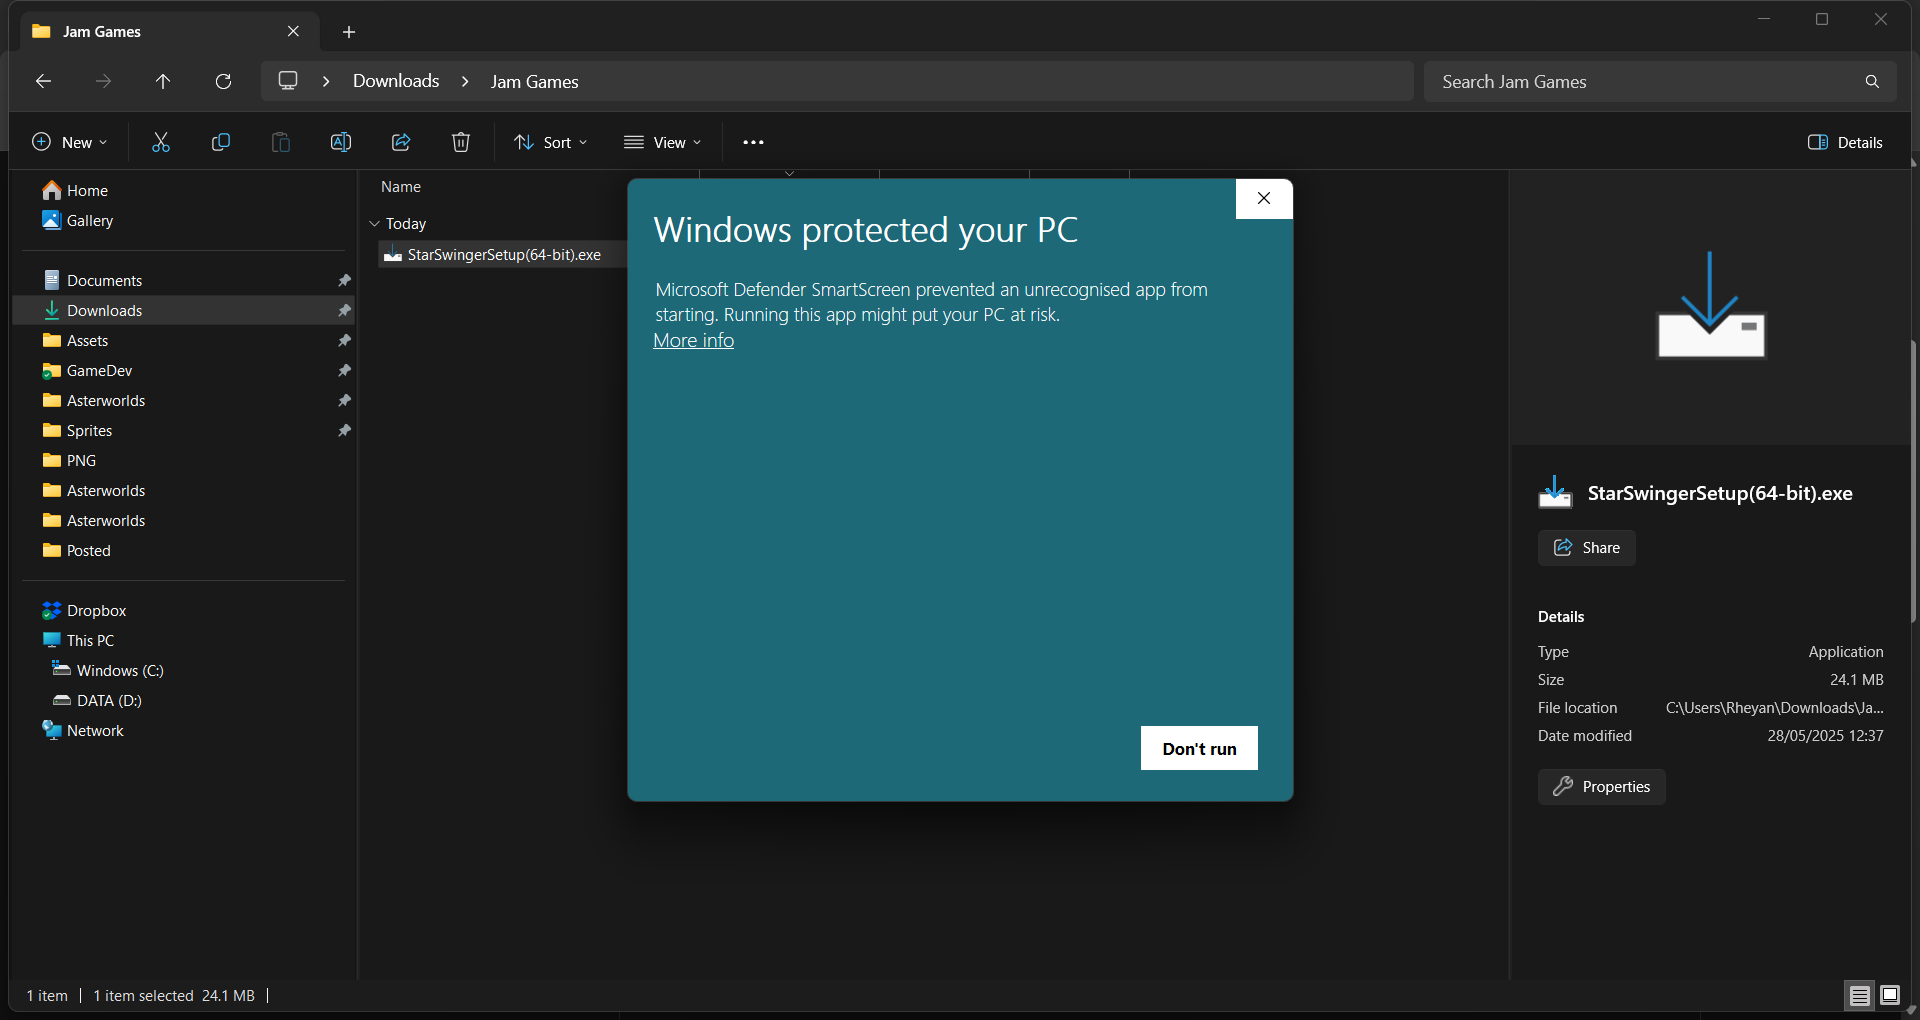The image size is (1920, 1020).
Task: Share file using toolbar share icon
Action: point(401,142)
